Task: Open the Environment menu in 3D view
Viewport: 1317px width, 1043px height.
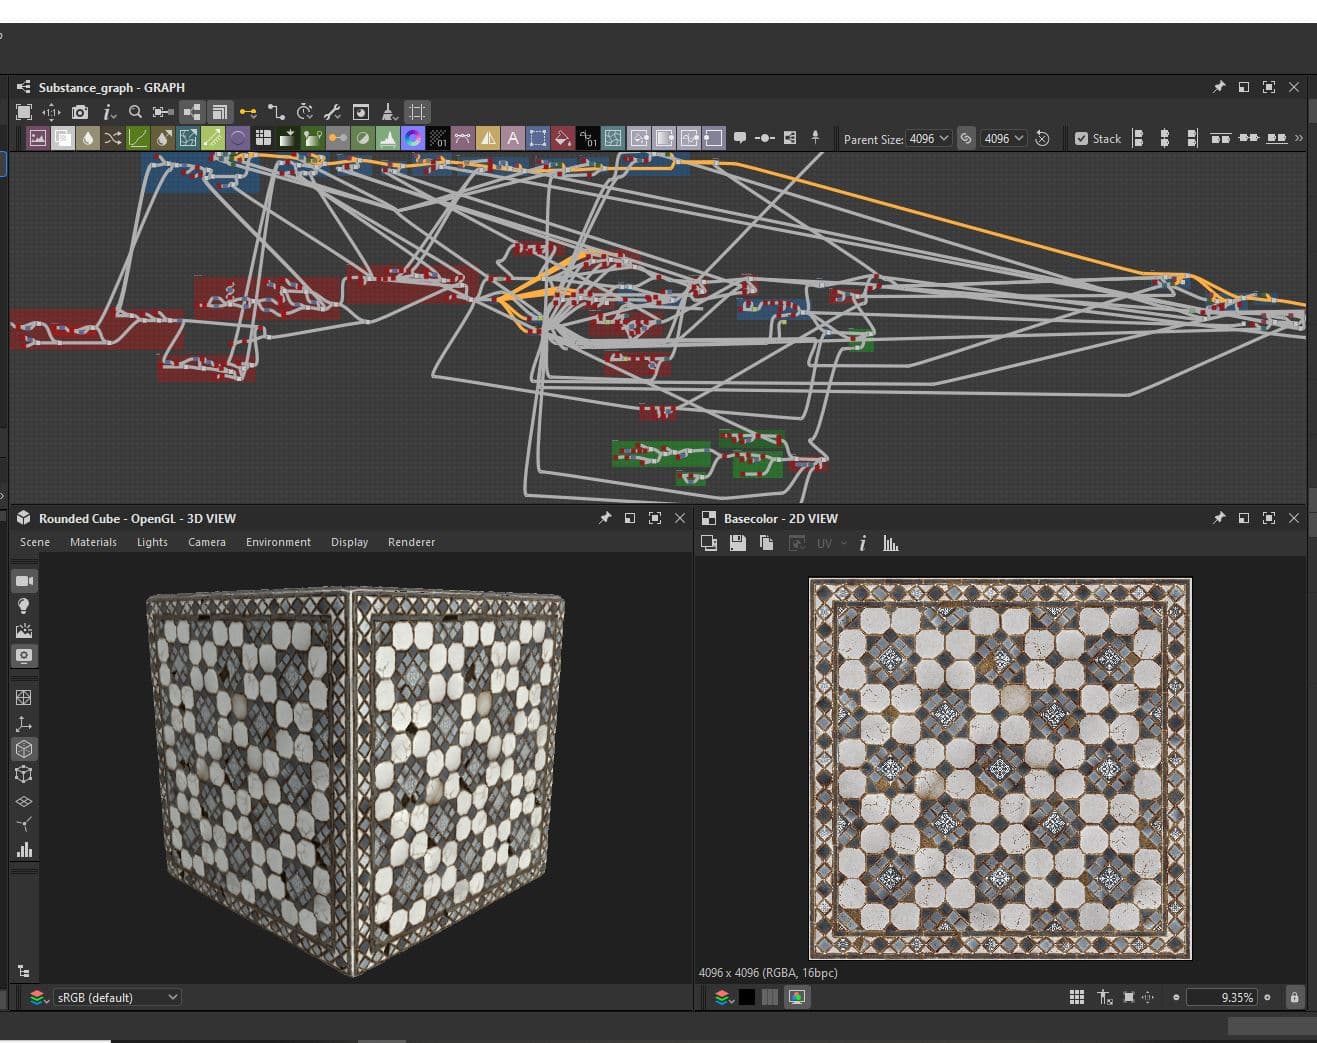Action: 278,542
